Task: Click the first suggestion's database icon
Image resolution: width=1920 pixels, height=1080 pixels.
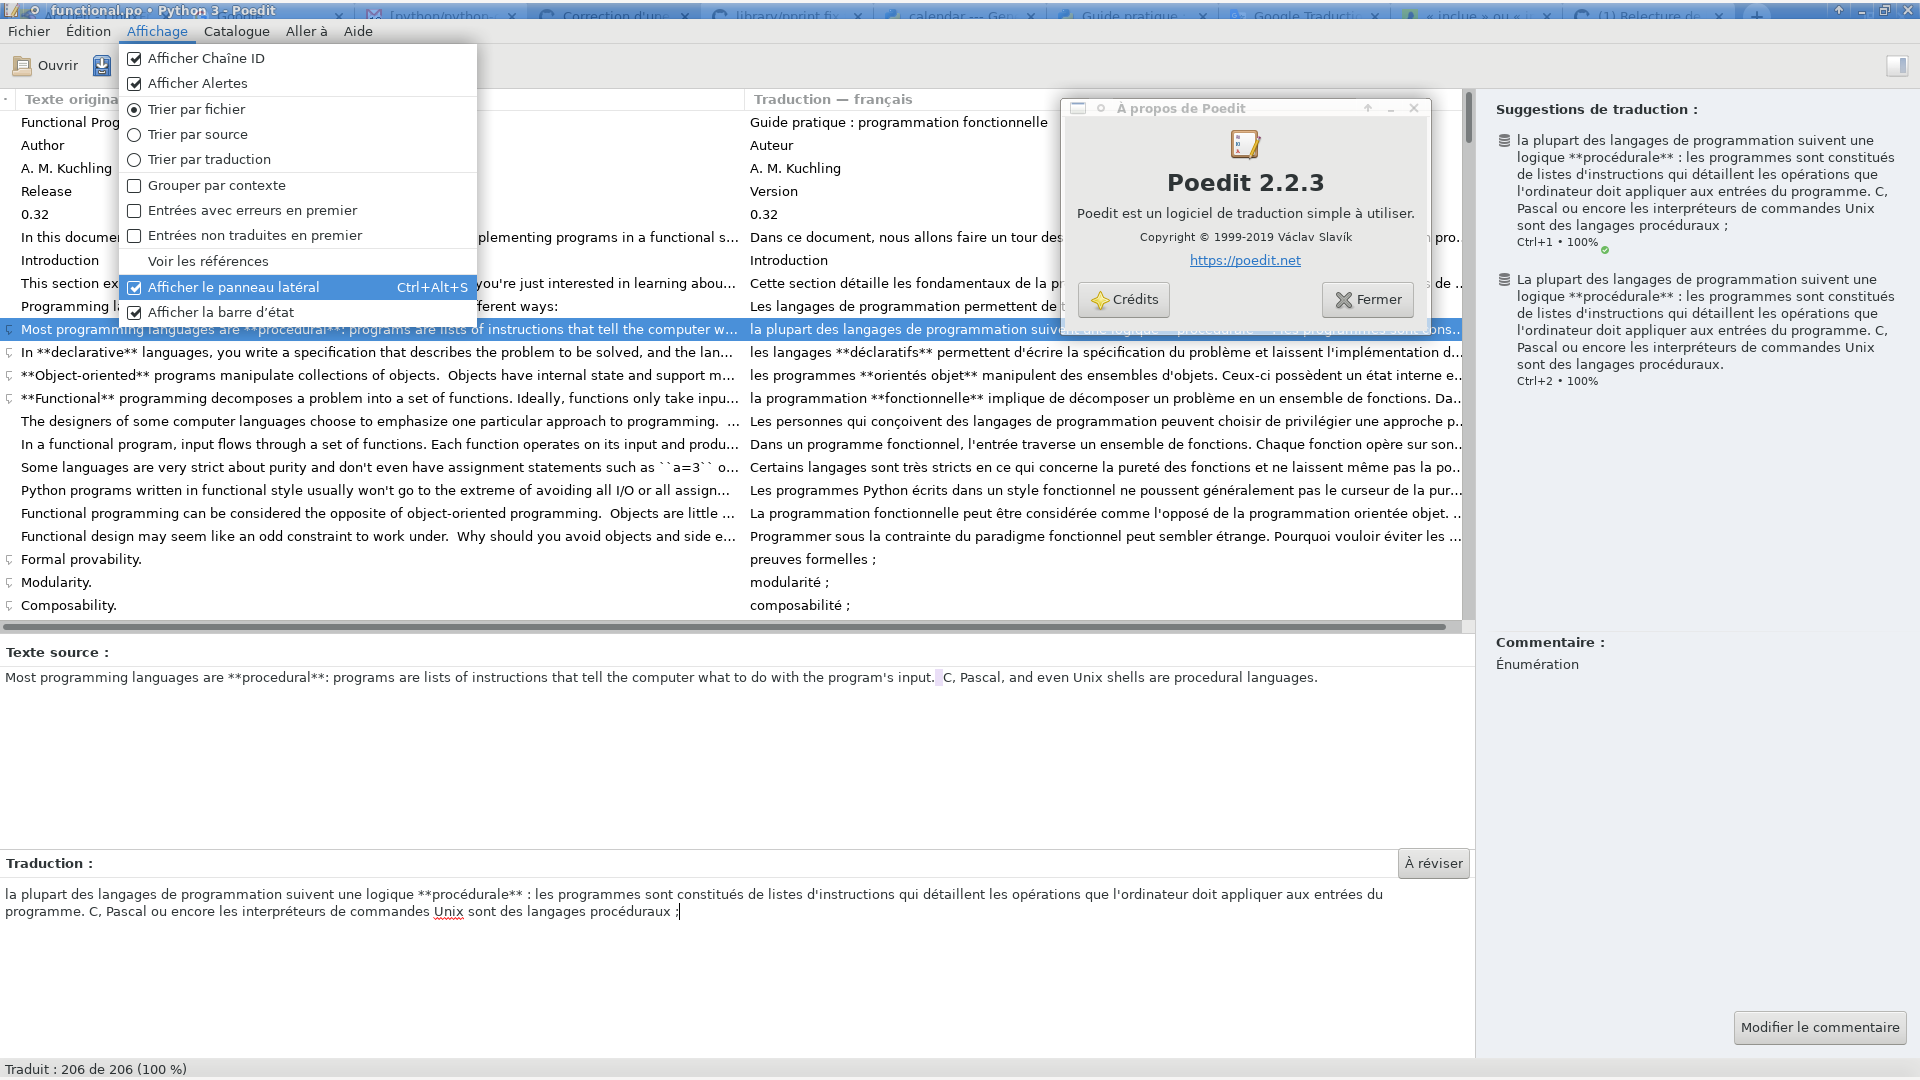Action: (1504, 141)
